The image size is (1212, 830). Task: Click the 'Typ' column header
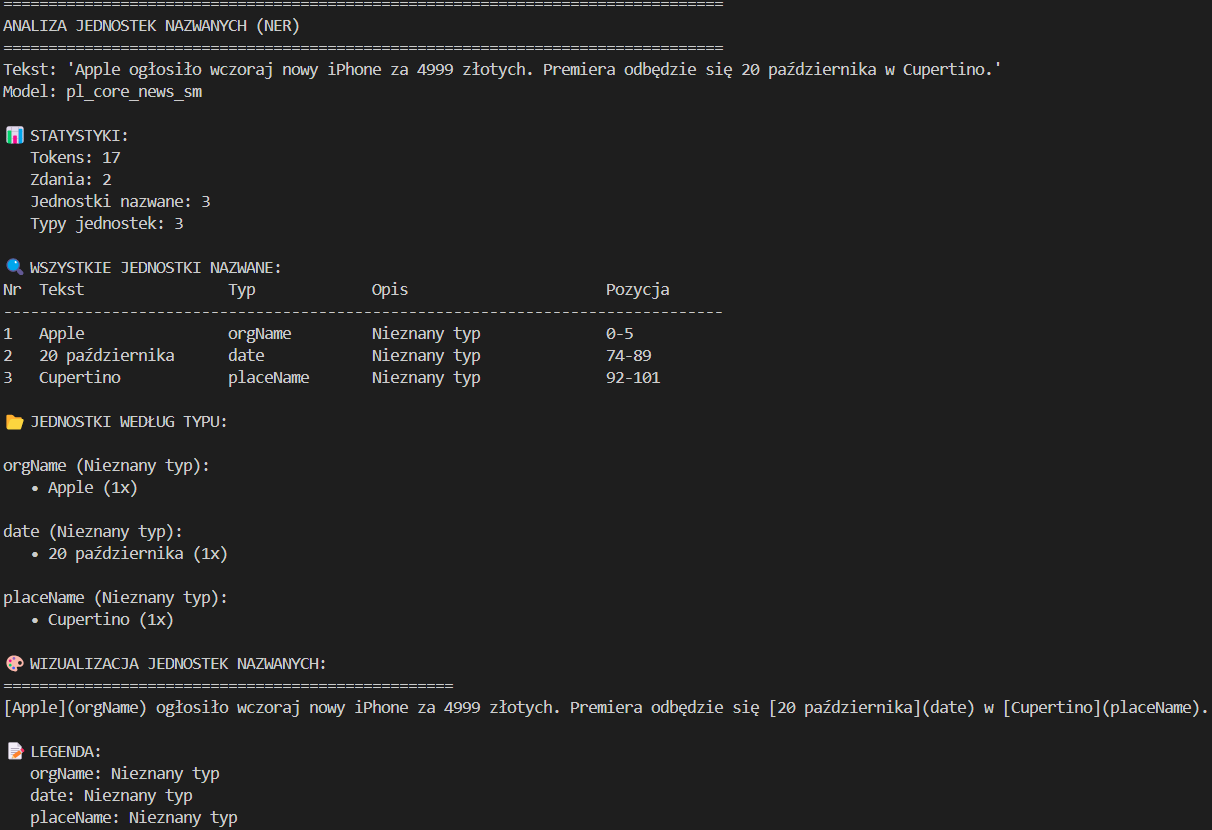click(242, 289)
